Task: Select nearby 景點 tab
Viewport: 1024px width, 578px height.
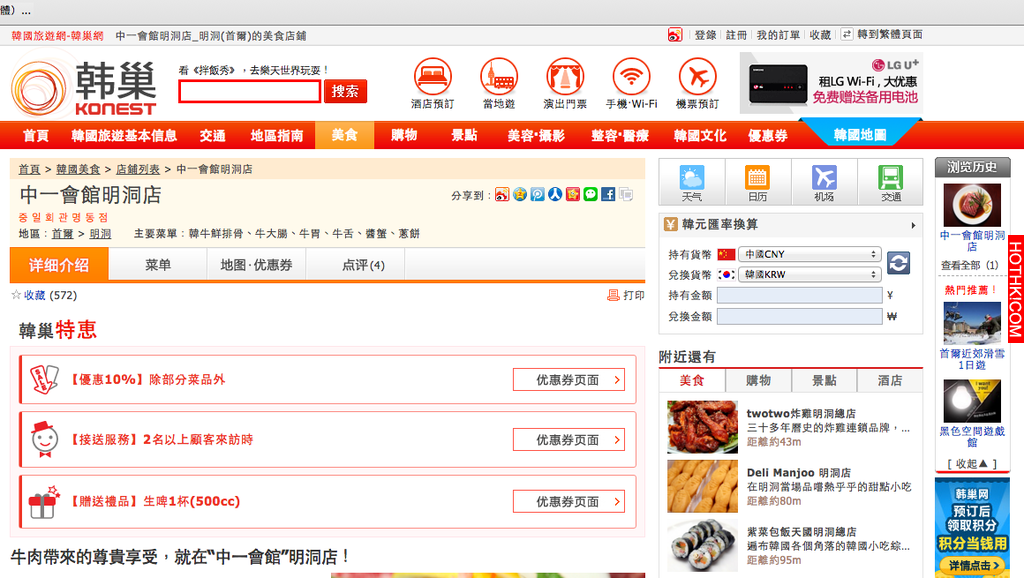Action: coord(824,380)
